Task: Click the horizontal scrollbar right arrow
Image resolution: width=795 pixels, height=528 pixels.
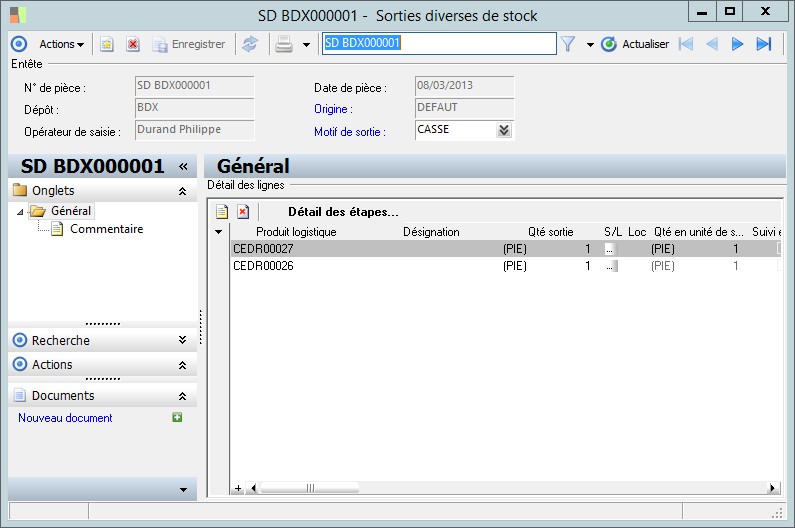Action: click(x=773, y=488)
